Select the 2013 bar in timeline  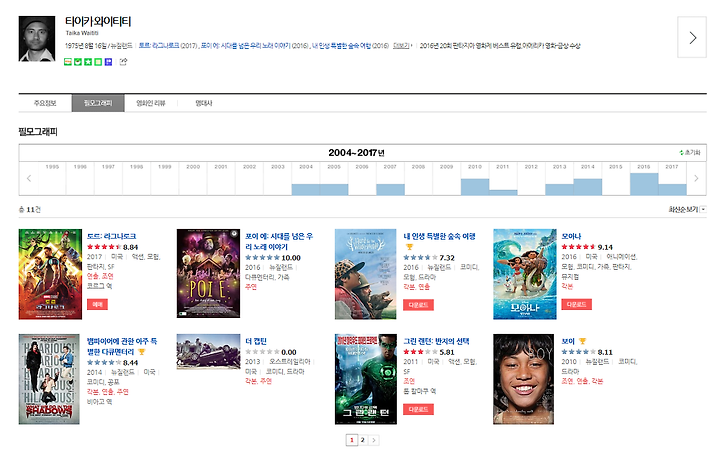[x=559, y=189]
